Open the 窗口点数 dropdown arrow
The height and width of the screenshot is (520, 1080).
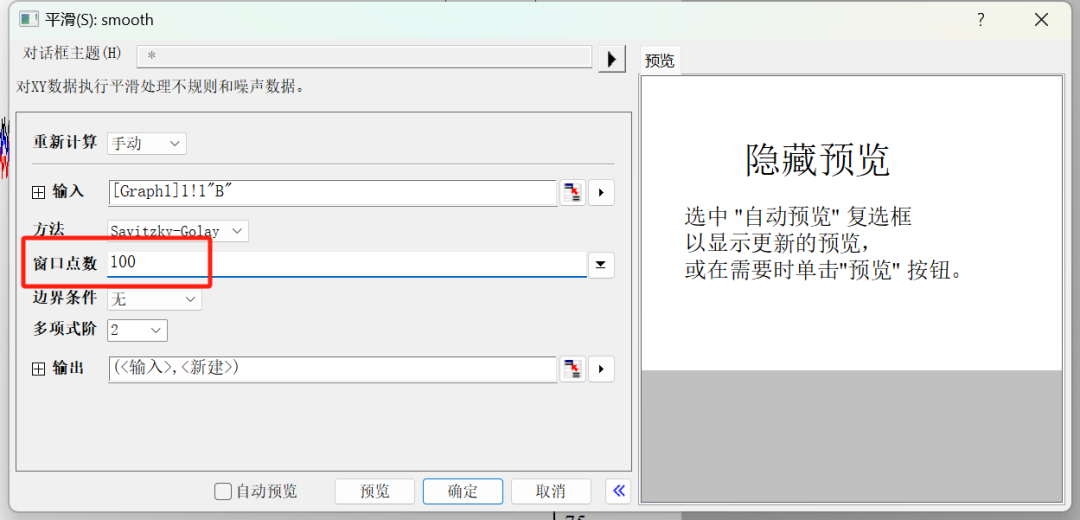pyautogui.click(x=601, y=265)
